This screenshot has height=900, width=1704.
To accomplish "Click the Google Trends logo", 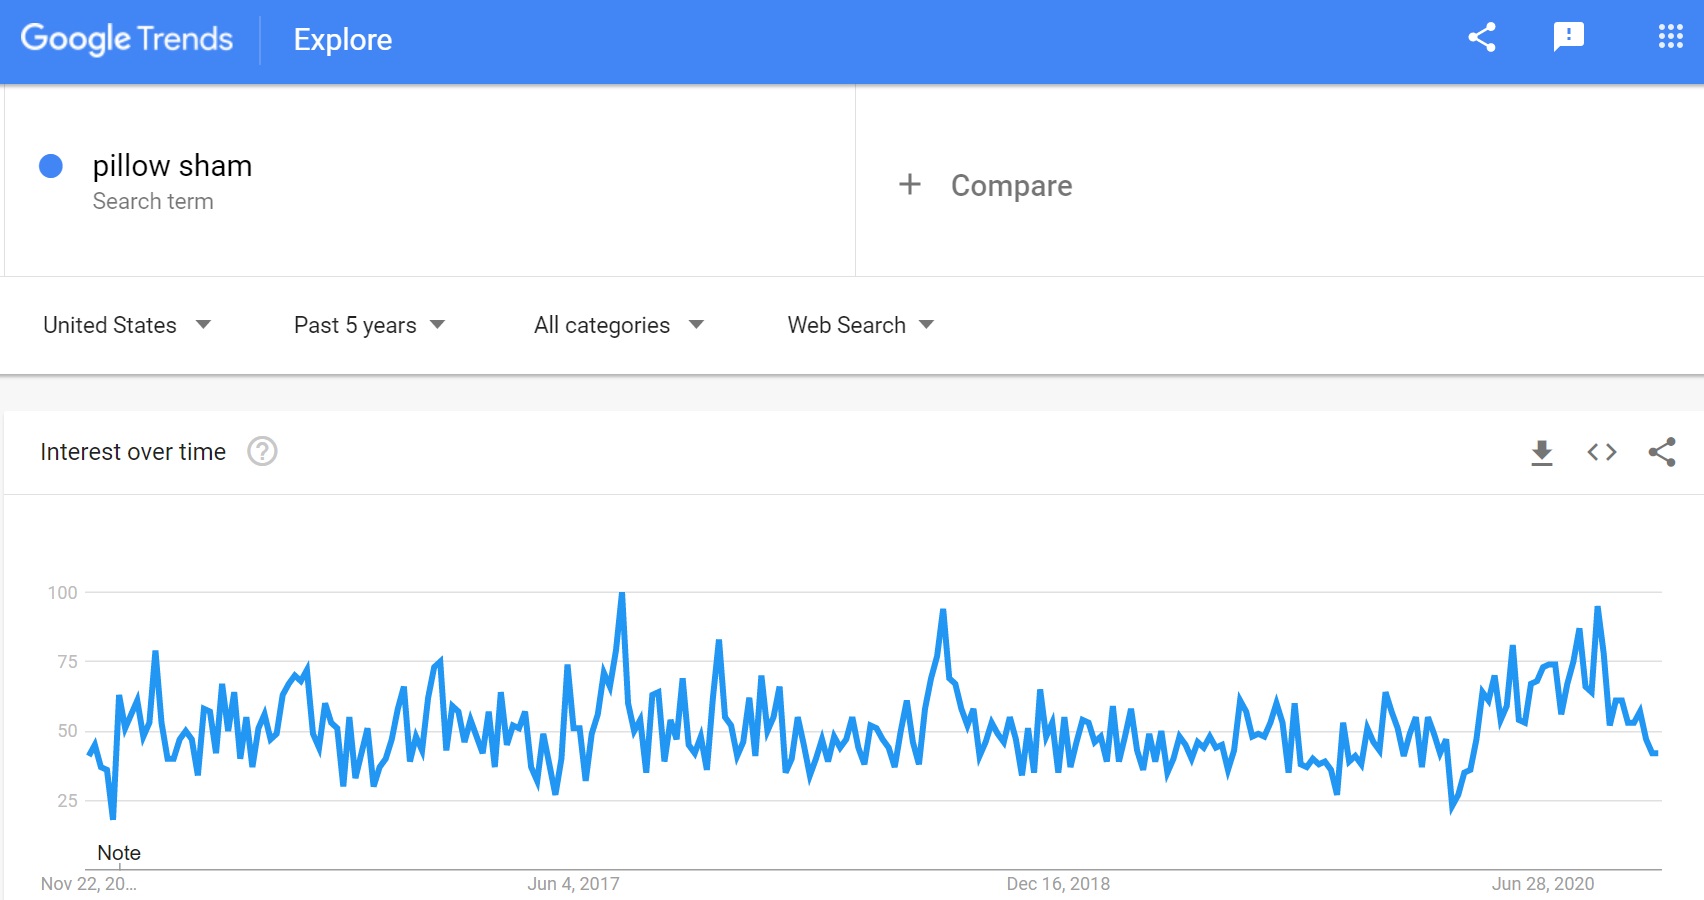I will pos(127,39).
